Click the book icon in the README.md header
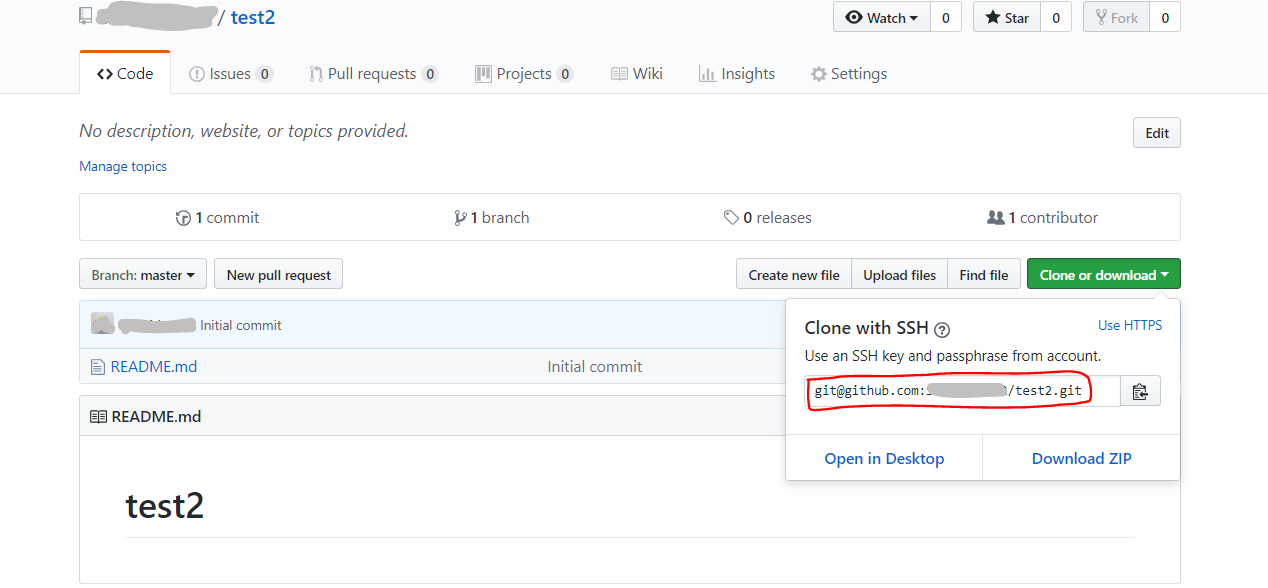The image size is (1268, 588). click(x=98, y=416)
